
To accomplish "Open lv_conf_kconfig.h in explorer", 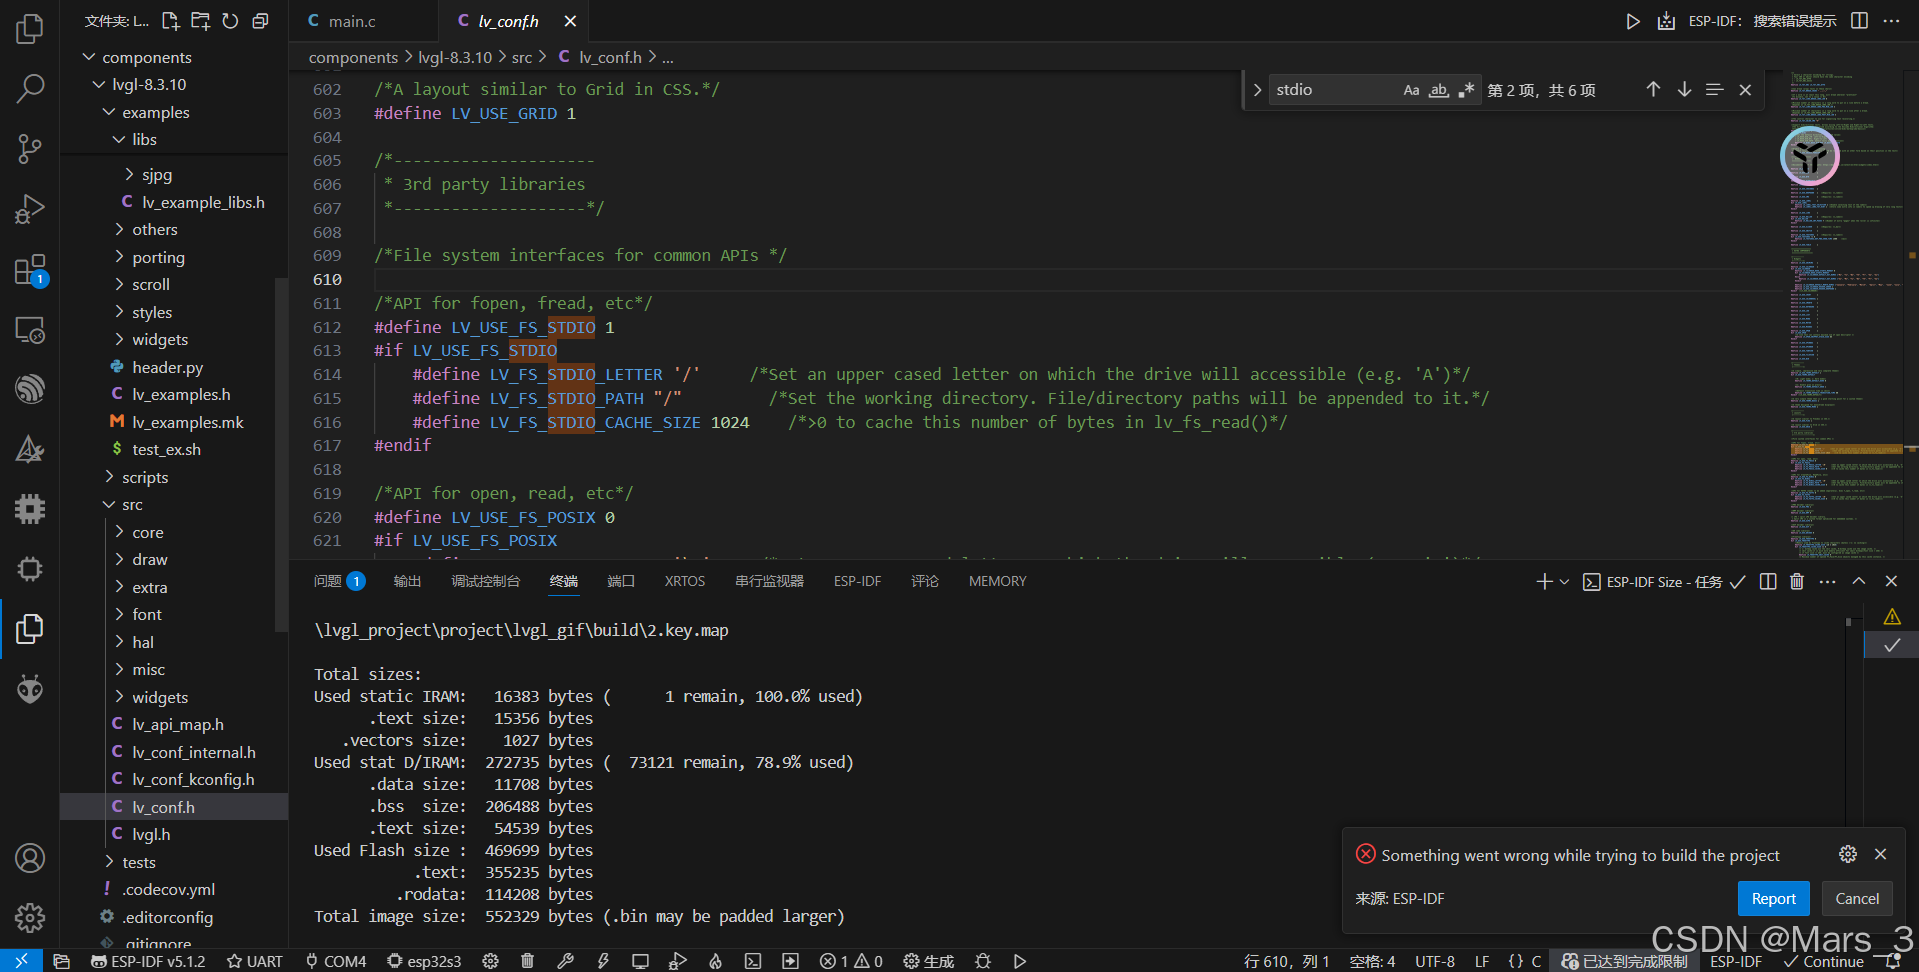I will [x=193, y=780].
